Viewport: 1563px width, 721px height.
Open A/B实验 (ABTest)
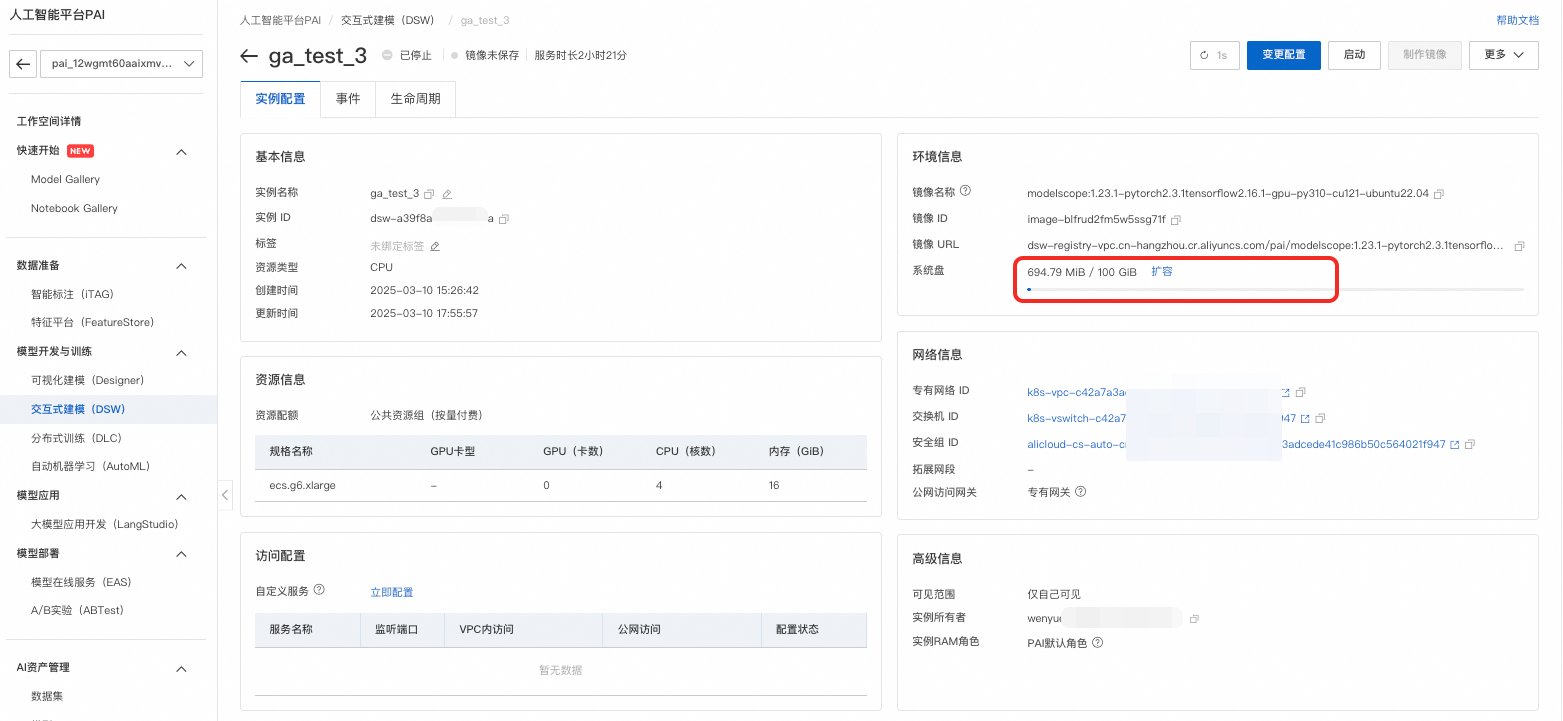click(x=77, y=610)
